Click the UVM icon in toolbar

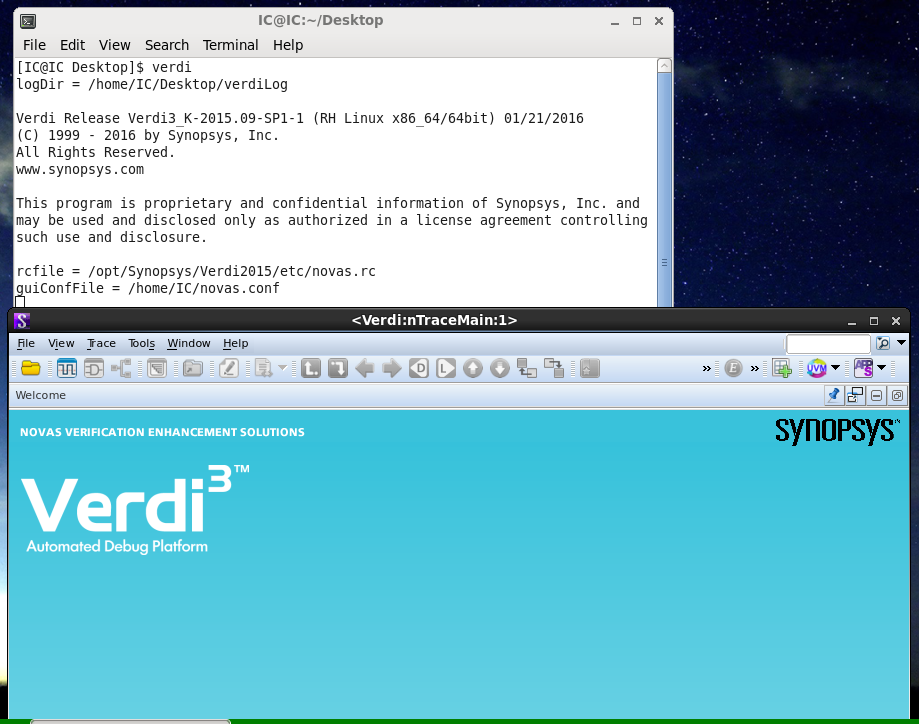(x=816, y=368)
